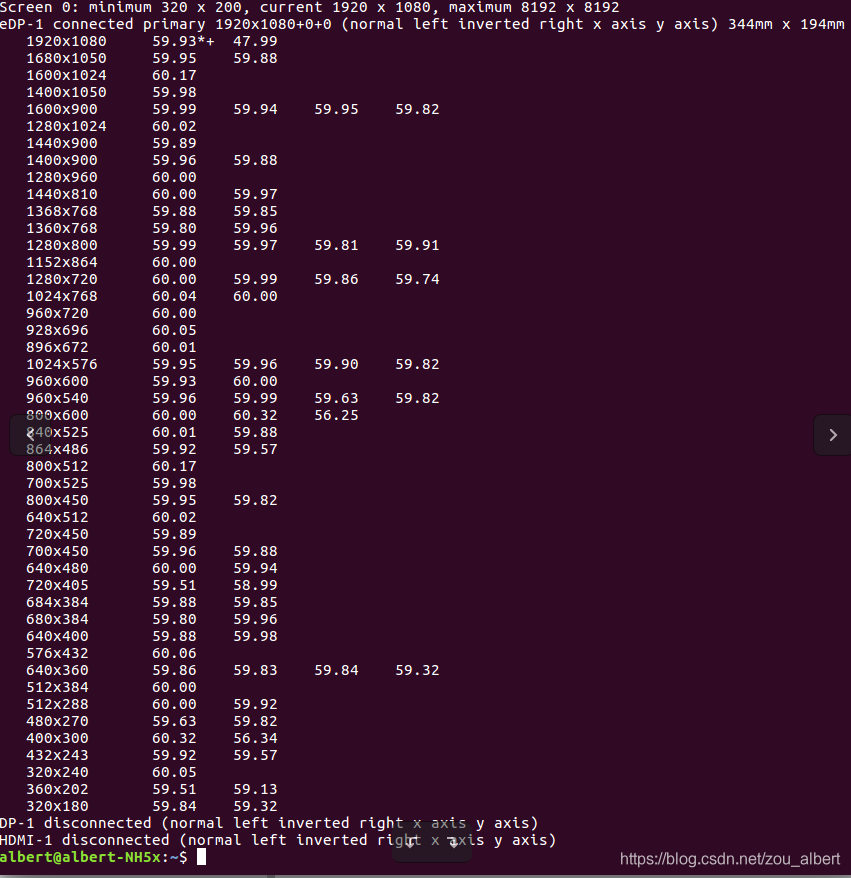The image size is (851, 878).
Task: Click the 1280x800 resolution entry
Action: (62, 245)
